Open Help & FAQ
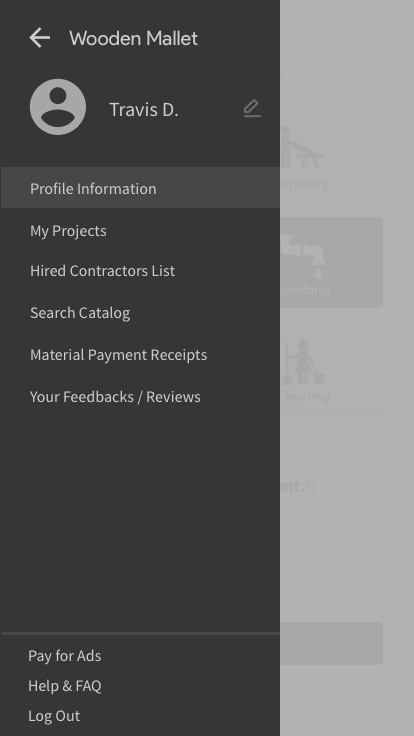This screenshot has height=736, width=414. [x=65, y=686]
